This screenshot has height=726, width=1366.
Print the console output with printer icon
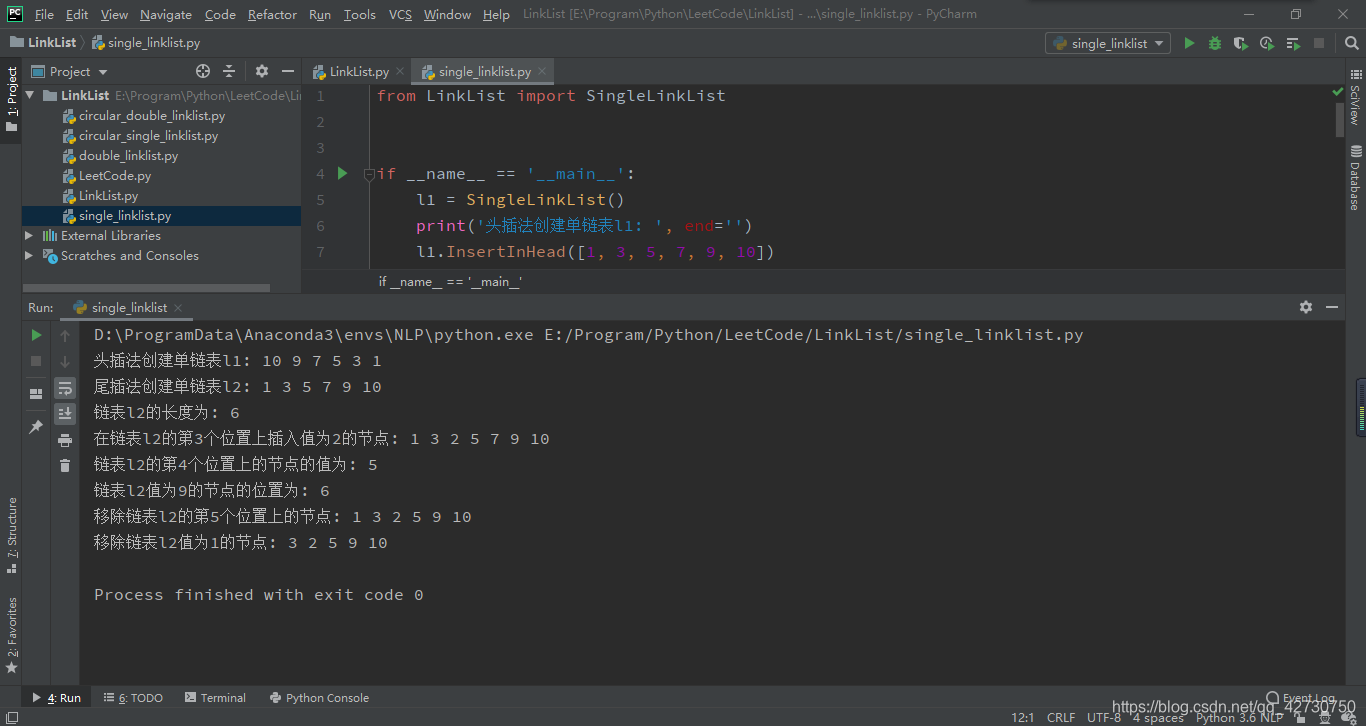65,440
